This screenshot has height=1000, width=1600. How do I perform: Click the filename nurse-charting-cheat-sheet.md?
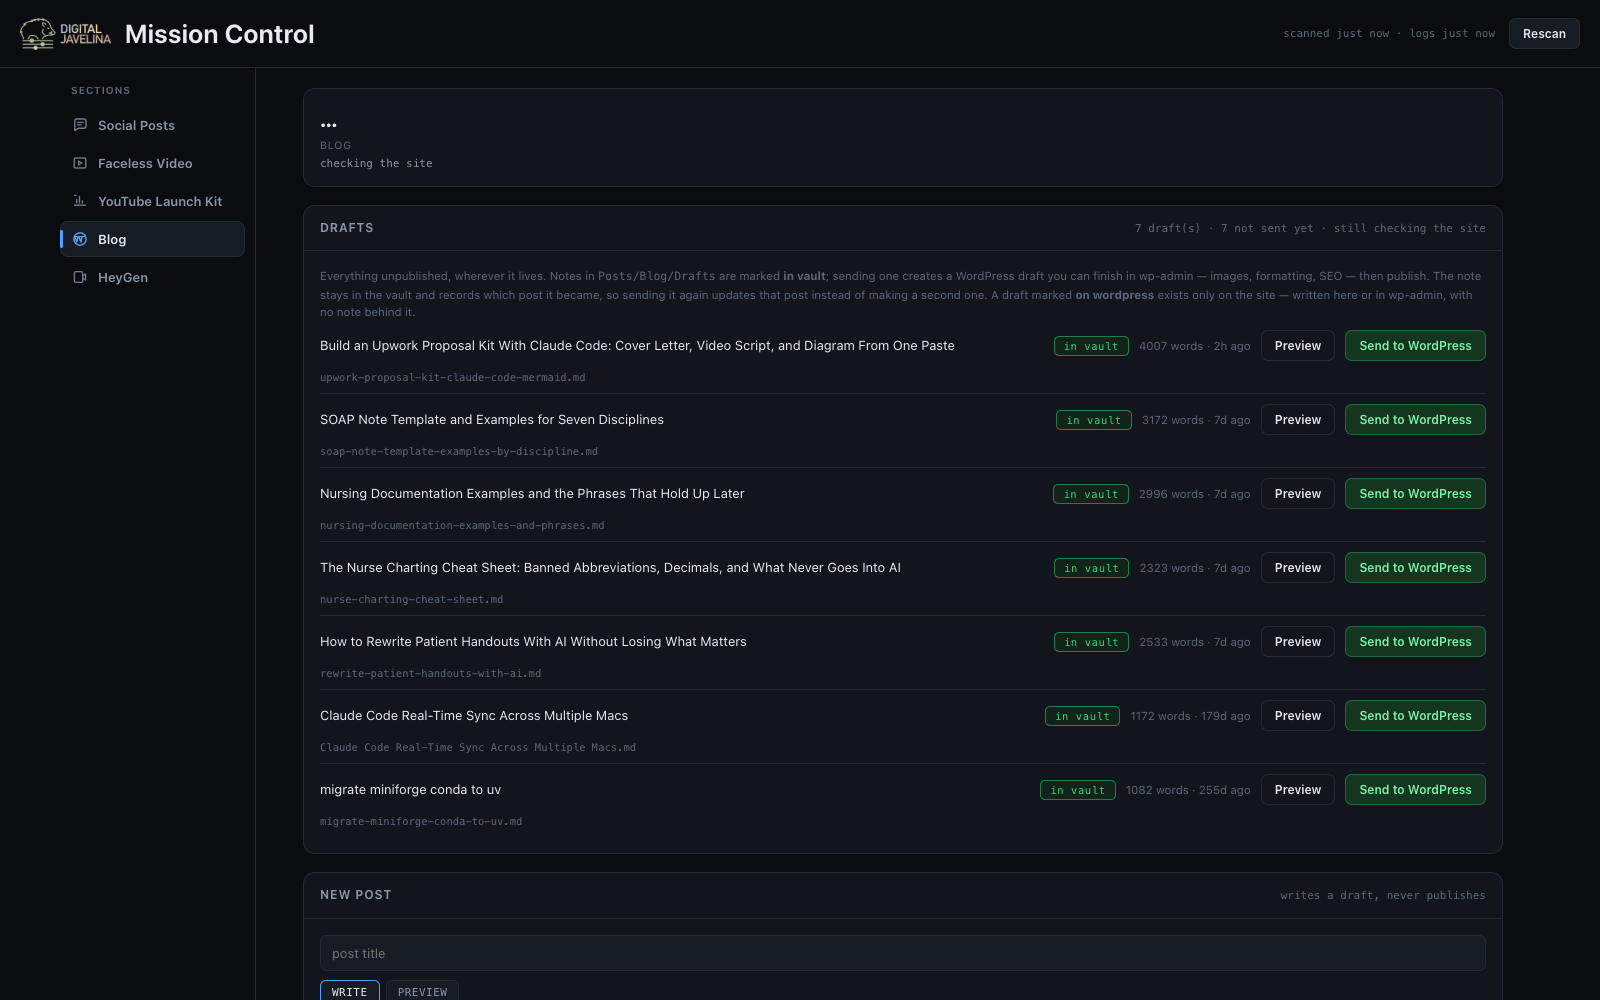tap(411, 600)
